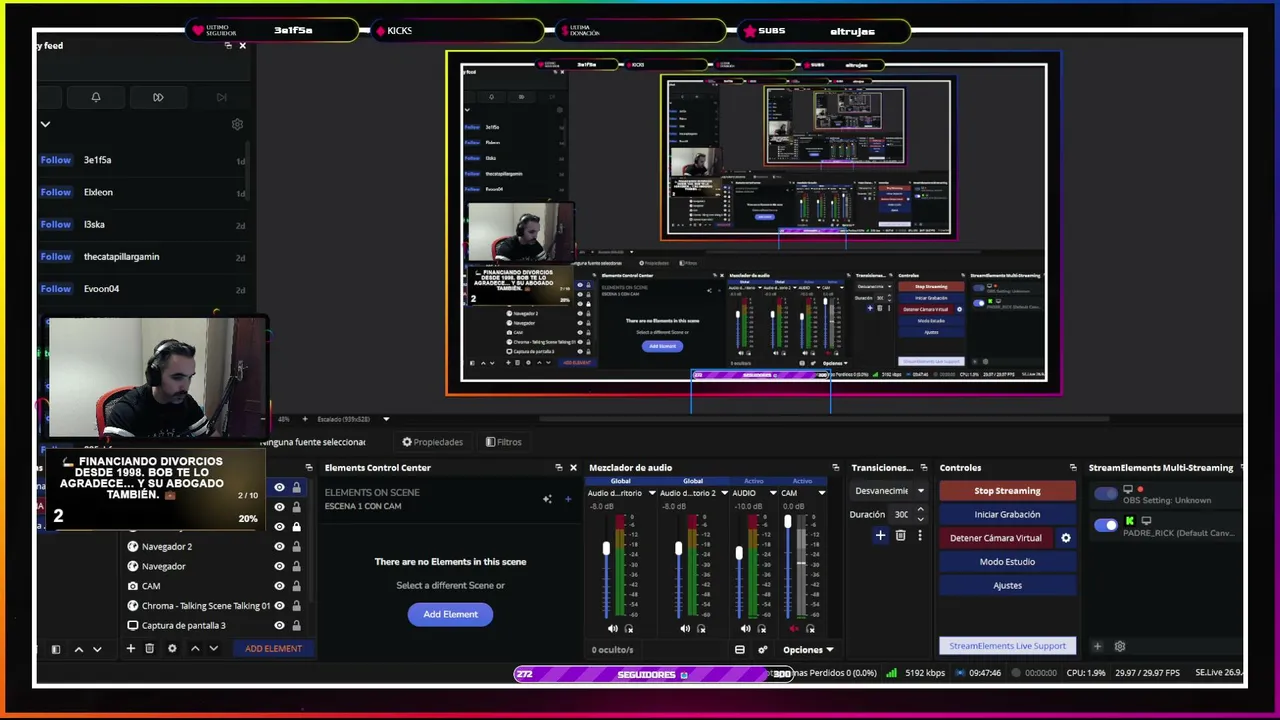This screenshot has width=1280, height=720.
Task: Hide the Navegador source
Action: [279, 566]
